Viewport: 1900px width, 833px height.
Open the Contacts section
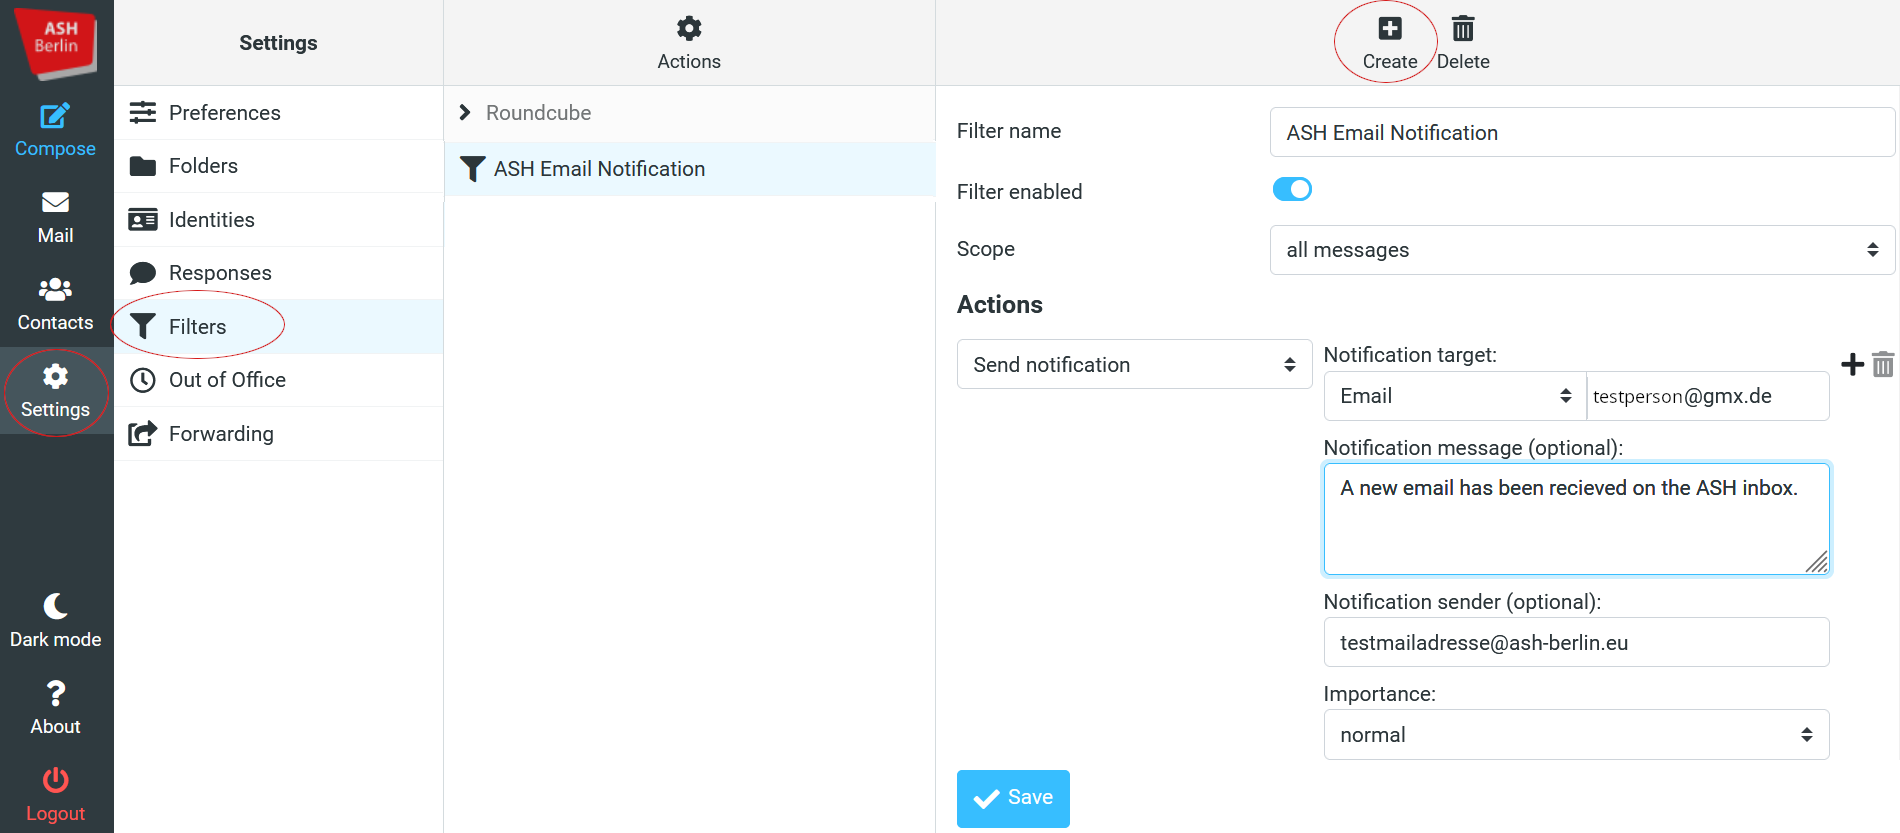tap(56, 304)
